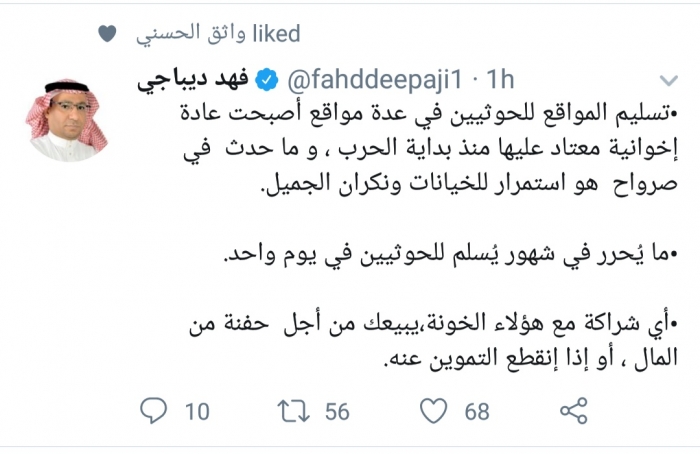Retweet this tweet using the retweet icon
This screenshot has height=454, width=700.
point(291,409)
